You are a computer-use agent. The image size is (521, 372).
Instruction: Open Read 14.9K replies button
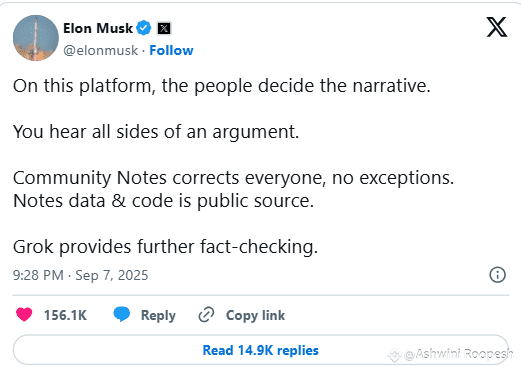(x=261, y=350)
